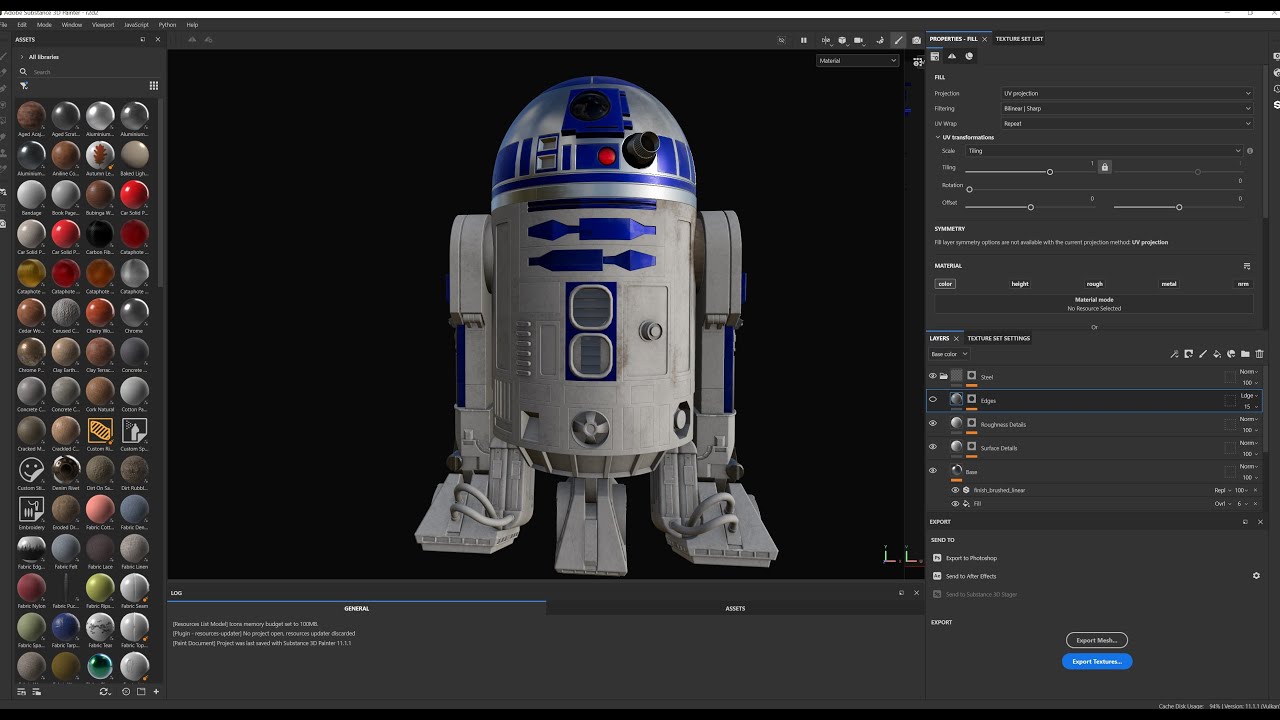Open the 3D view mode cube icon
This screenshot has height=720, width=1280.
tap(842, 40)
